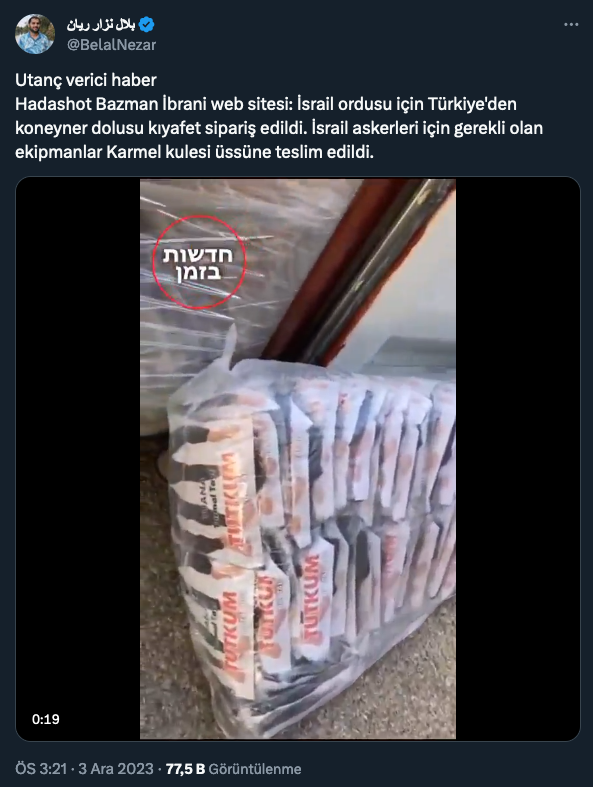
Task: Click the Görüntülenme views label
Action: click(255, 769)
